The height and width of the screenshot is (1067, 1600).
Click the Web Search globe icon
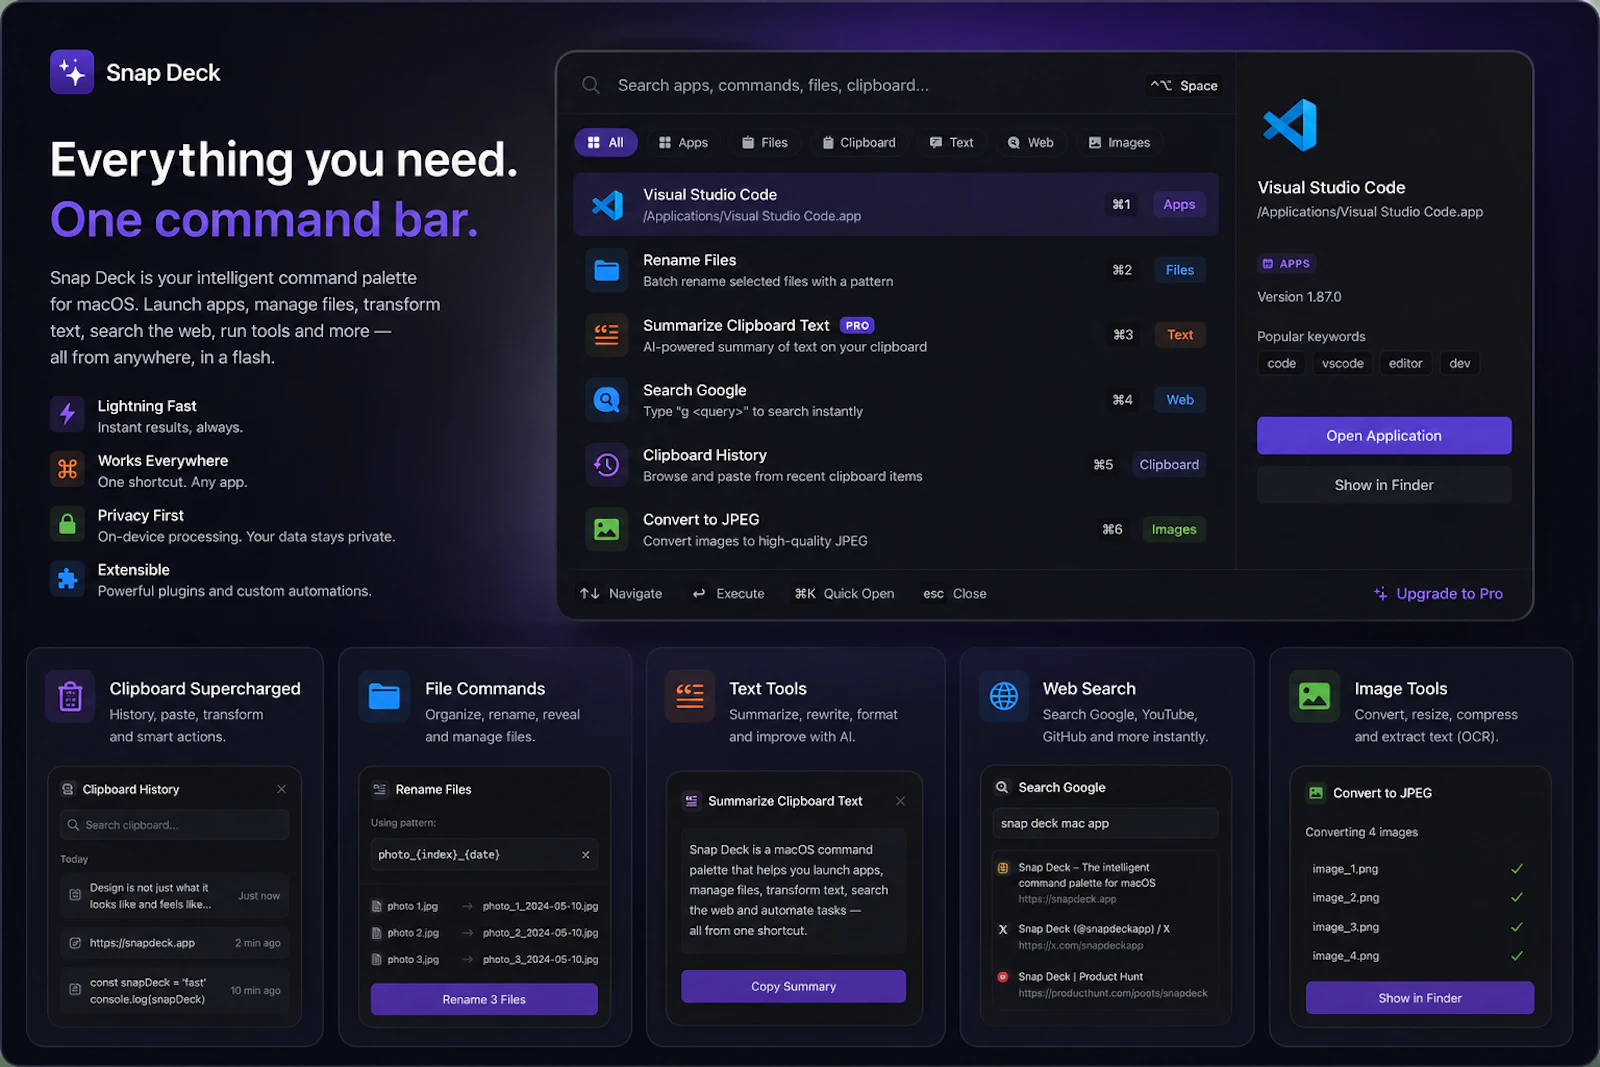tap(1004, 696)
